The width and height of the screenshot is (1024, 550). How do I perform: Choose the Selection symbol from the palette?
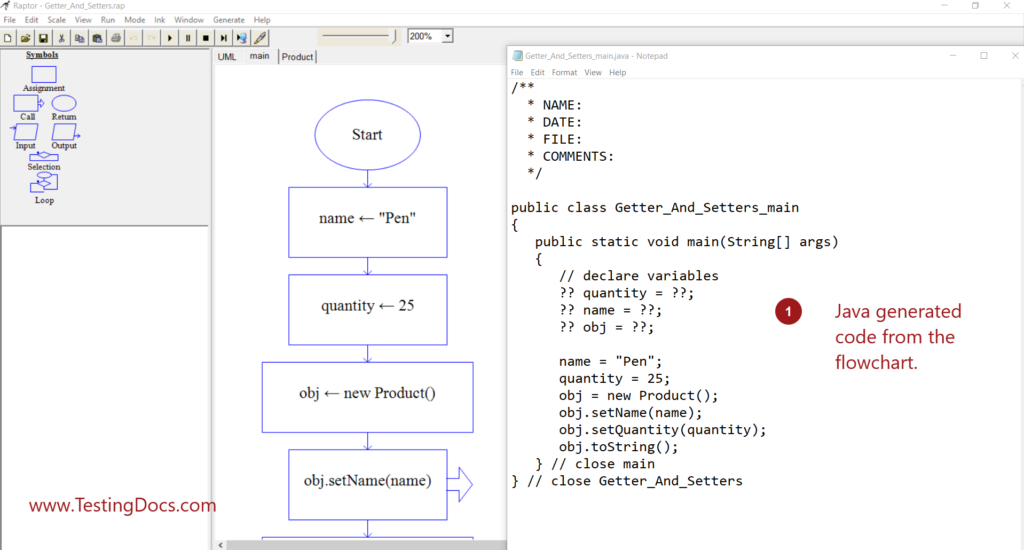click(44, 157)
